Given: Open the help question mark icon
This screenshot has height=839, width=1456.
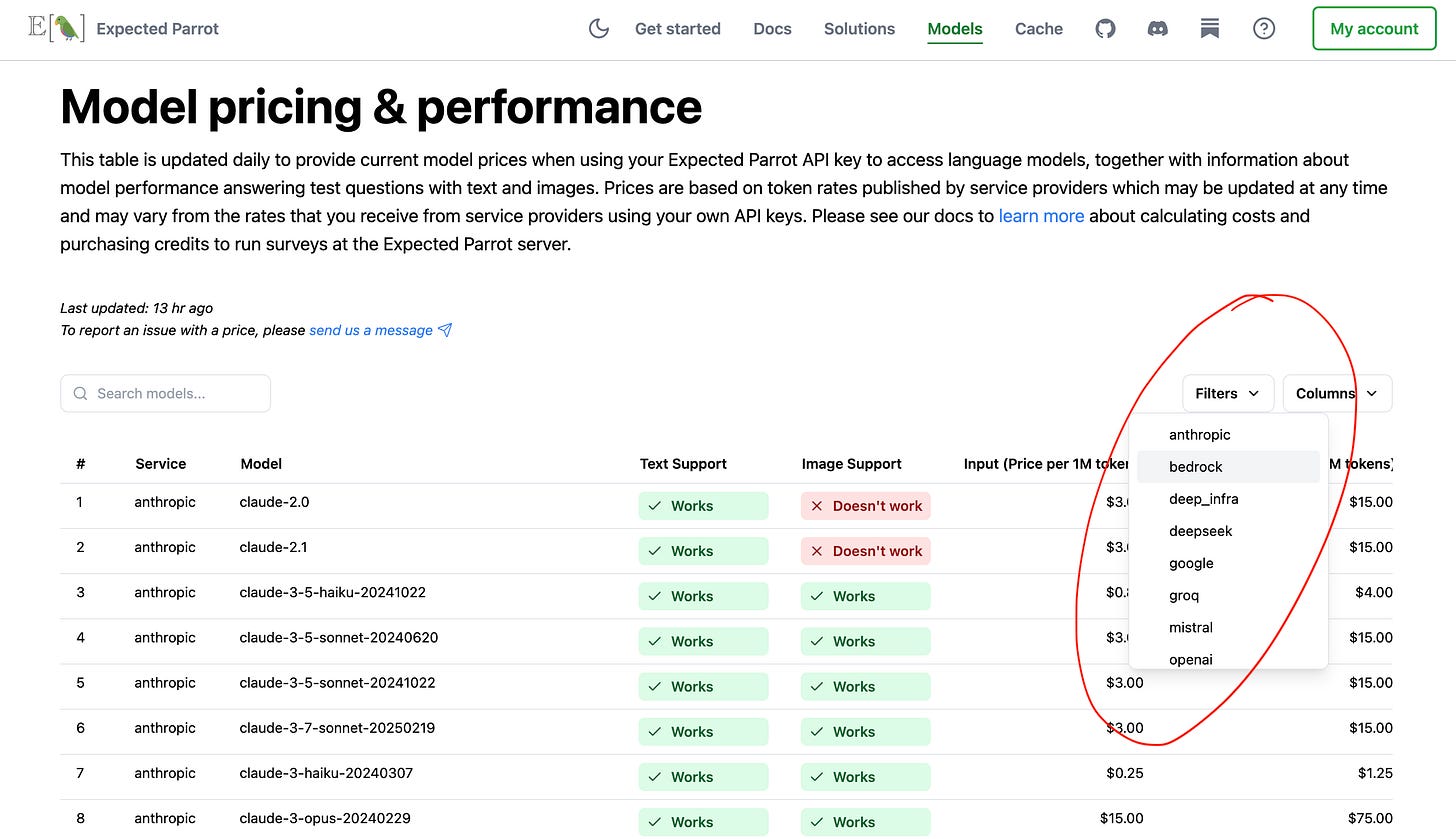Looking at the screenshot, I should tap(1264, 29).
